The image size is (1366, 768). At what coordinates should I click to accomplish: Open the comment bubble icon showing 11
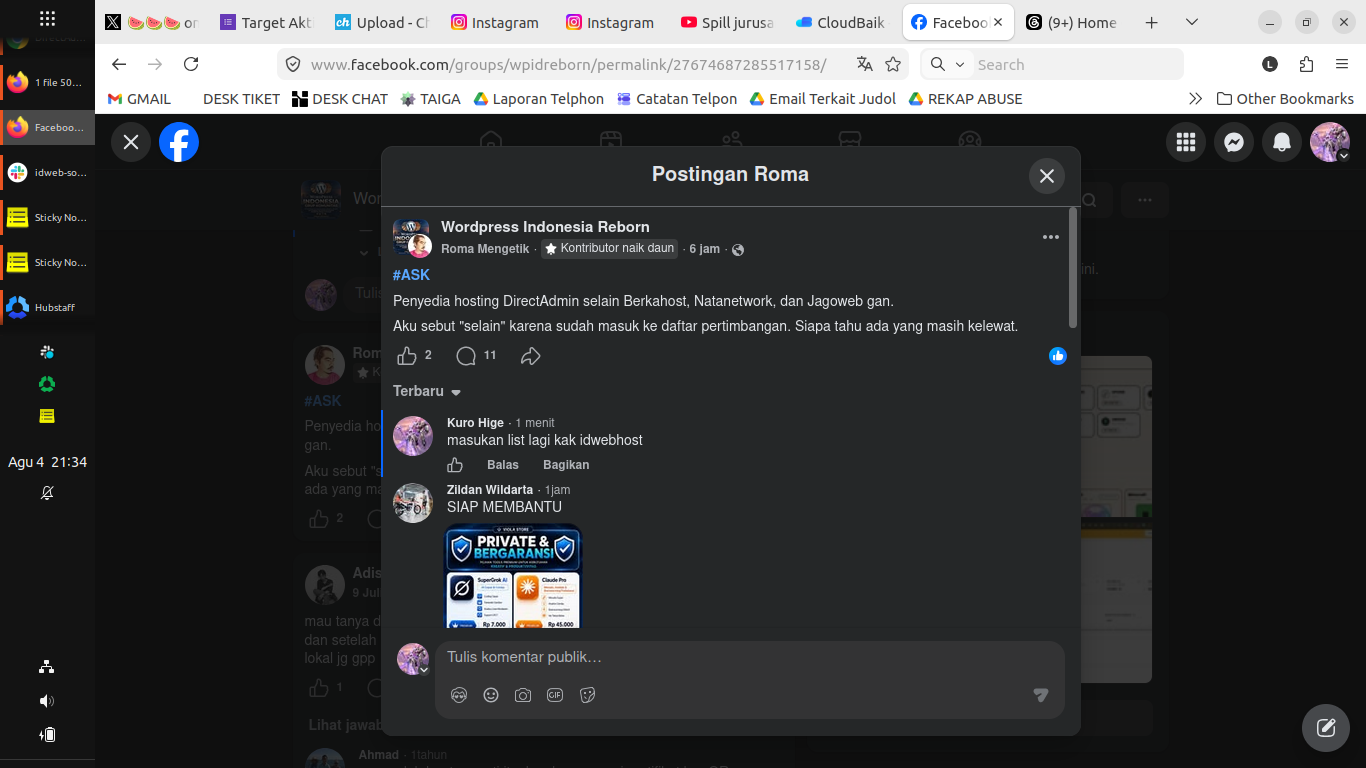[466, 356]
